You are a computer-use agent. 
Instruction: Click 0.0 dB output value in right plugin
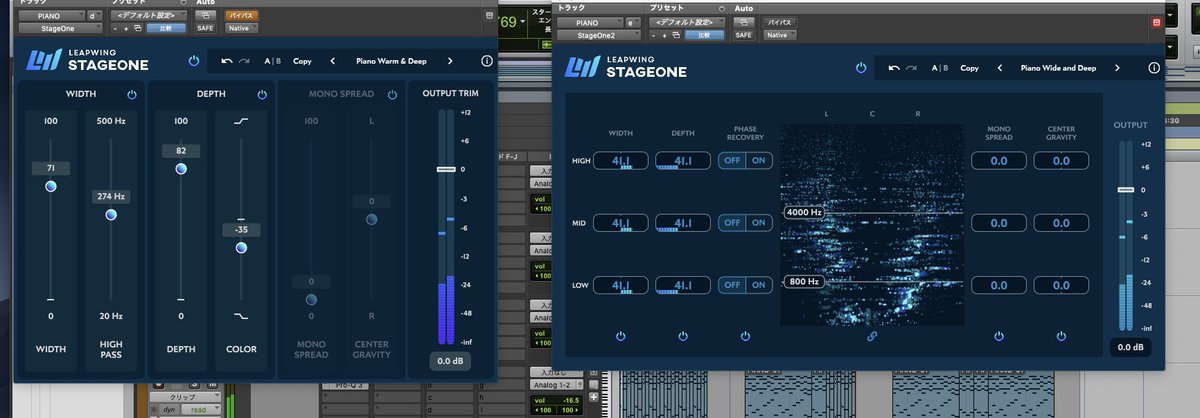coord(1130,347)
